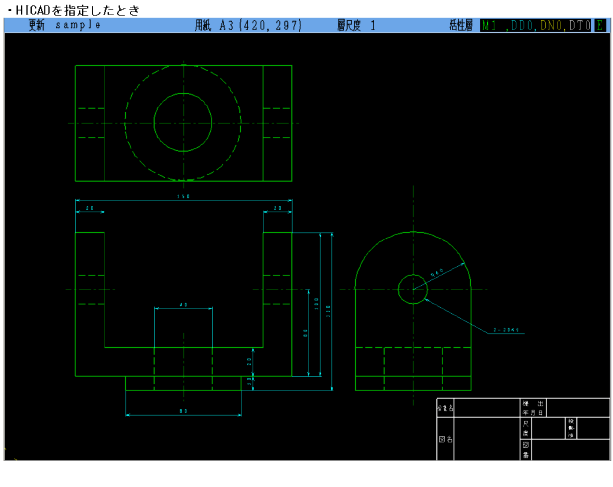
Task: Select the 'R40' radius dimension text
Action: (437, 273)
